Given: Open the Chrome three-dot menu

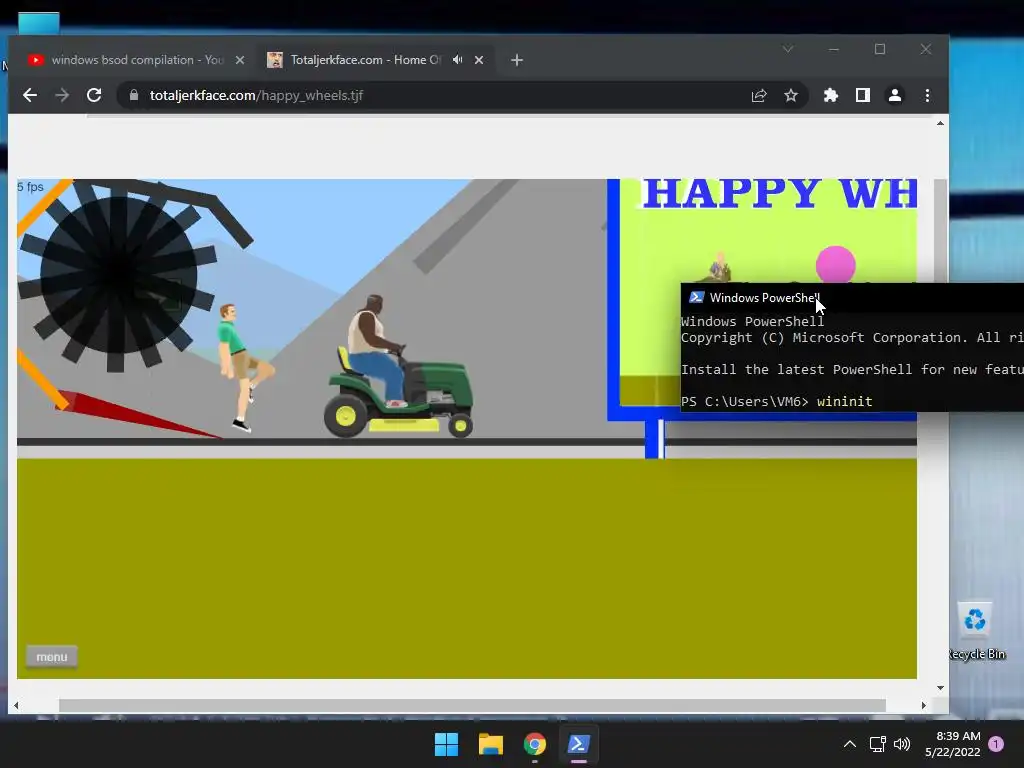Looking at the screenshot, I should click(927, 96).
